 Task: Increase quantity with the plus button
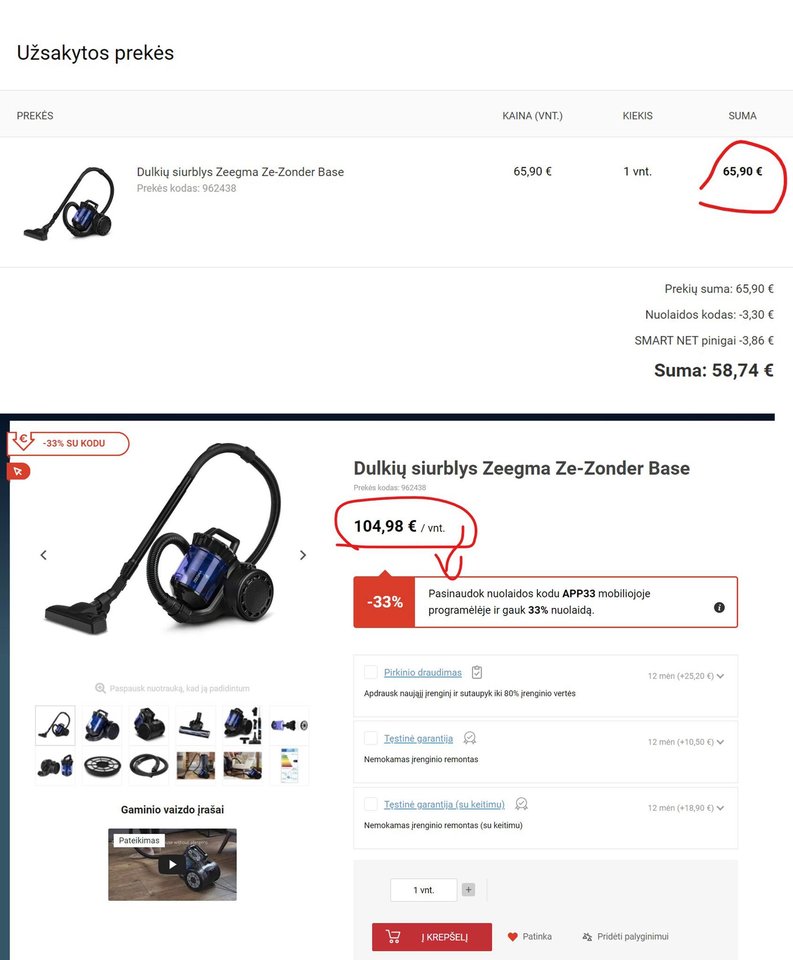tap(468, 890)
